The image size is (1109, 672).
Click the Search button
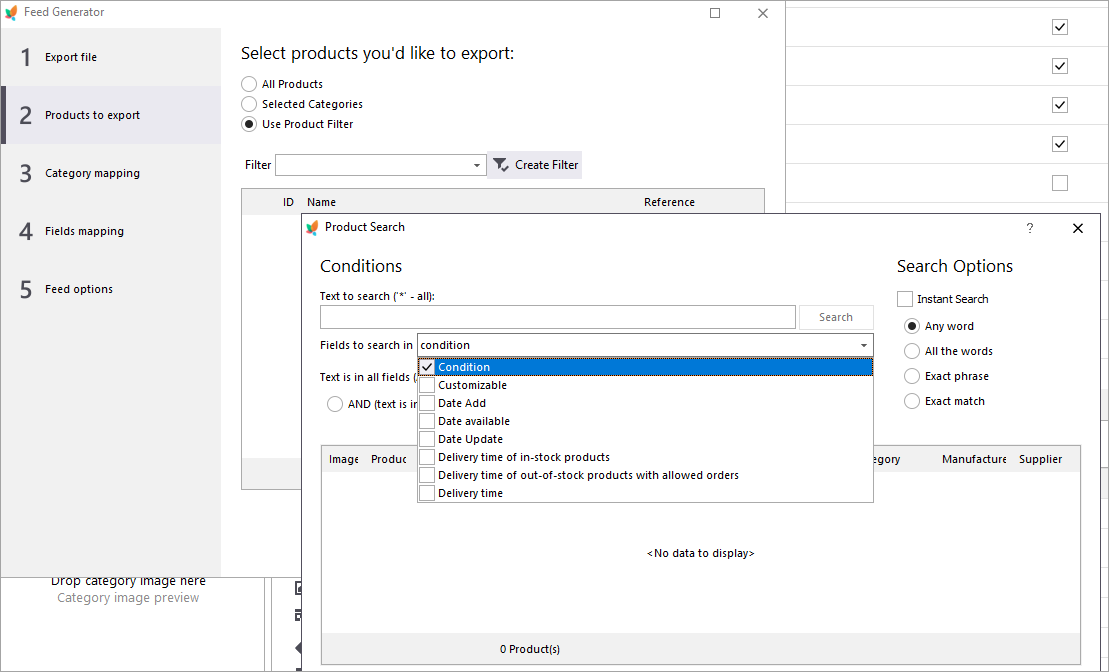[x=836, y=317]
